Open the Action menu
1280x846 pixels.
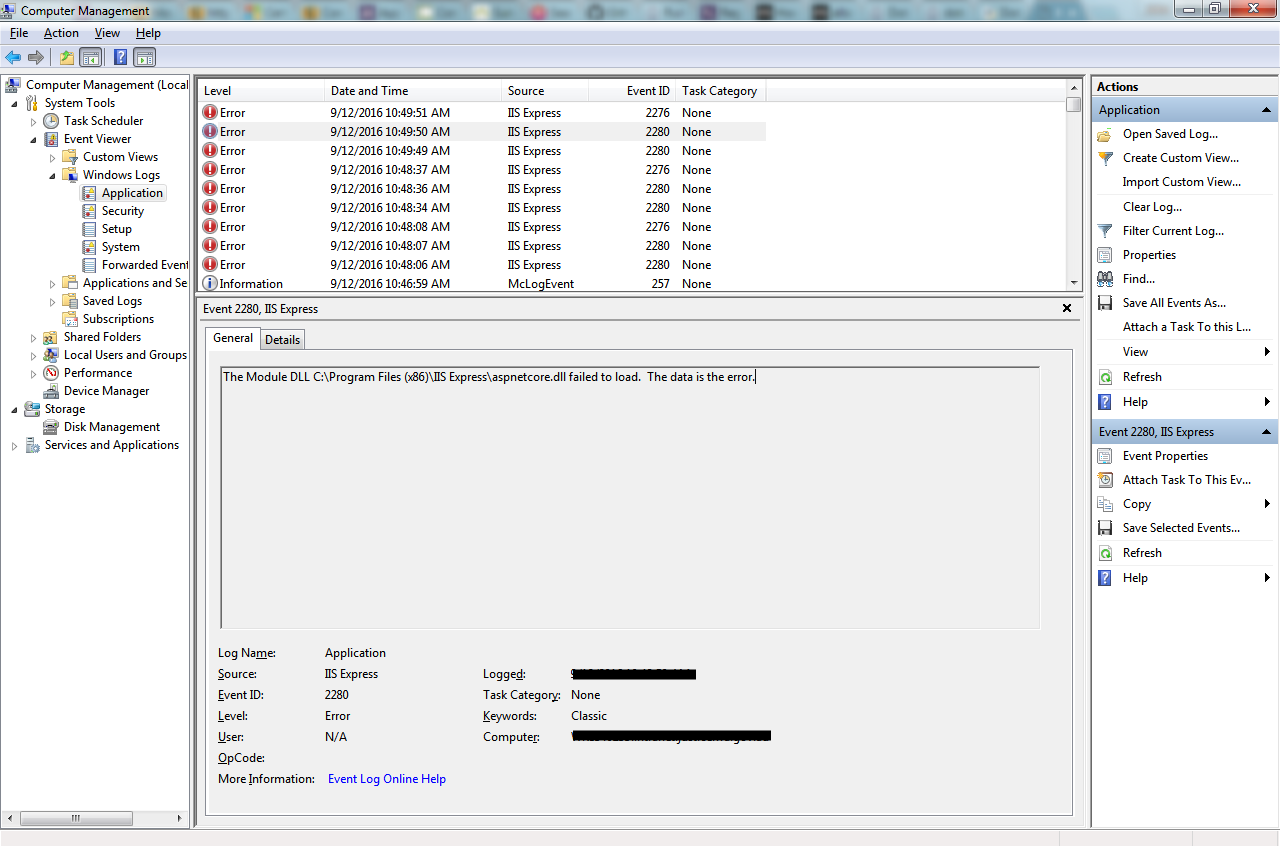click(61, 33)
